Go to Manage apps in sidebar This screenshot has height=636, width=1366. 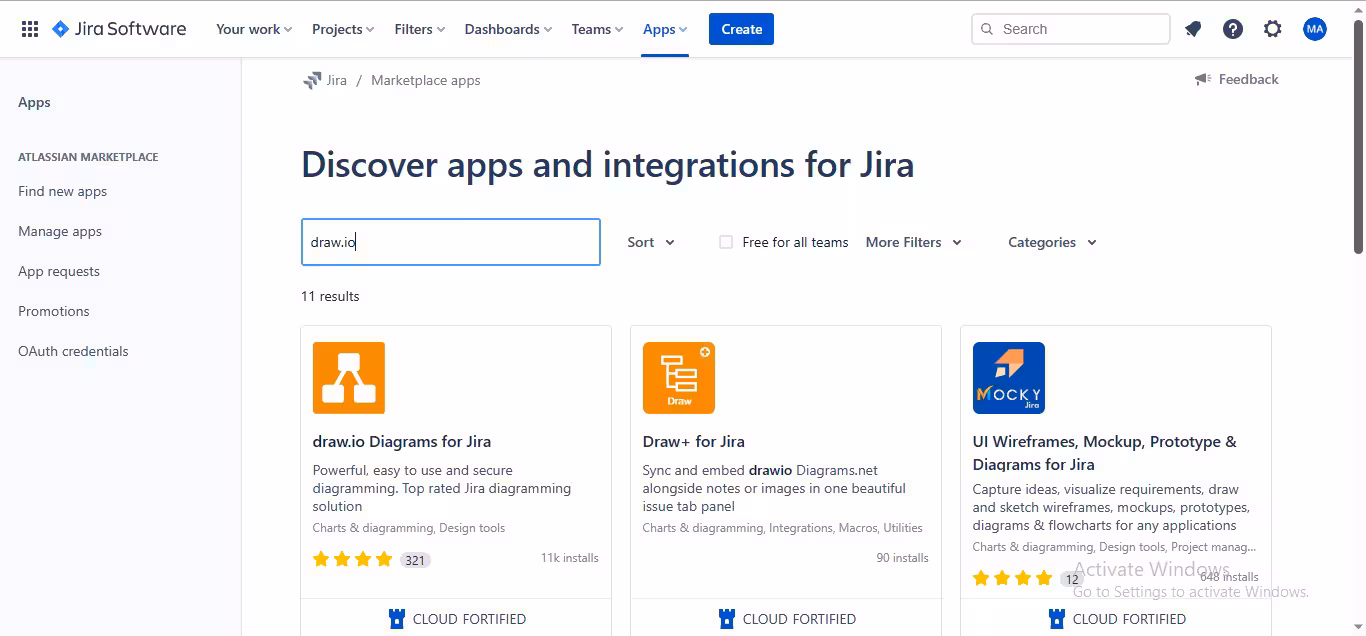(60, 231)
